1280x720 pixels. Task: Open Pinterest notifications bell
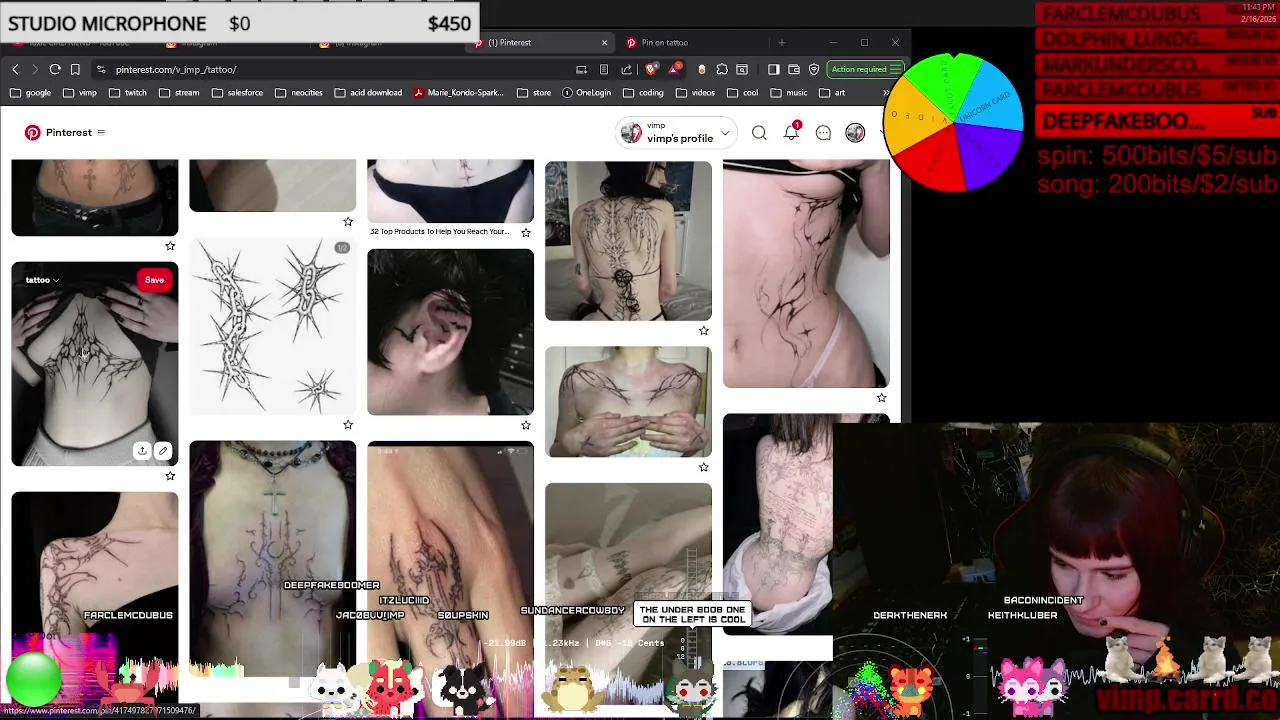(x=791, y=132)
